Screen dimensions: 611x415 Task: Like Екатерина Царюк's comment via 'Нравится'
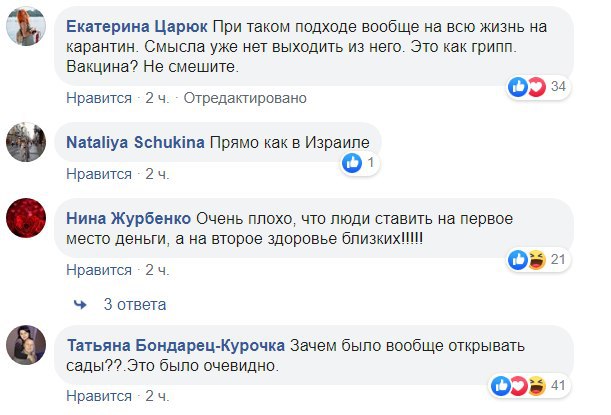(99, 98)
